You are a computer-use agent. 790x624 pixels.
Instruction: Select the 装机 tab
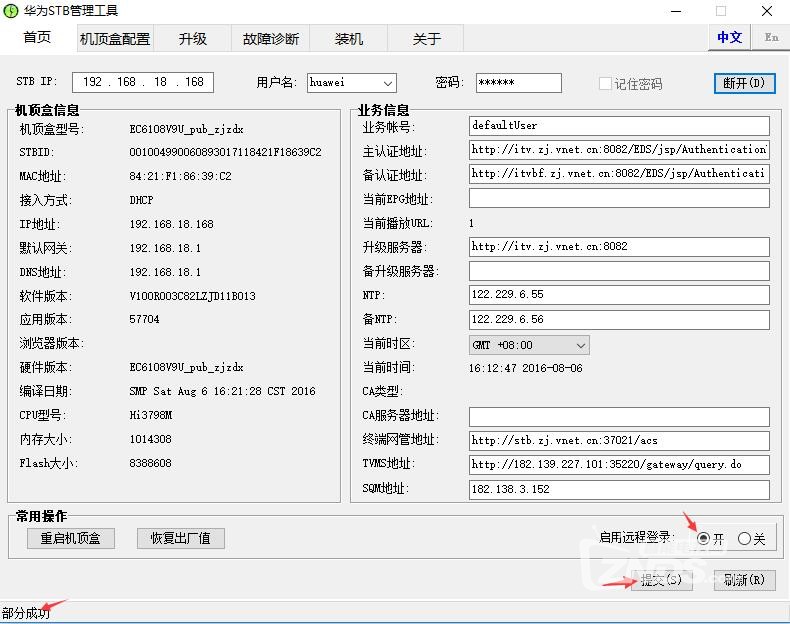click(349, 39)
